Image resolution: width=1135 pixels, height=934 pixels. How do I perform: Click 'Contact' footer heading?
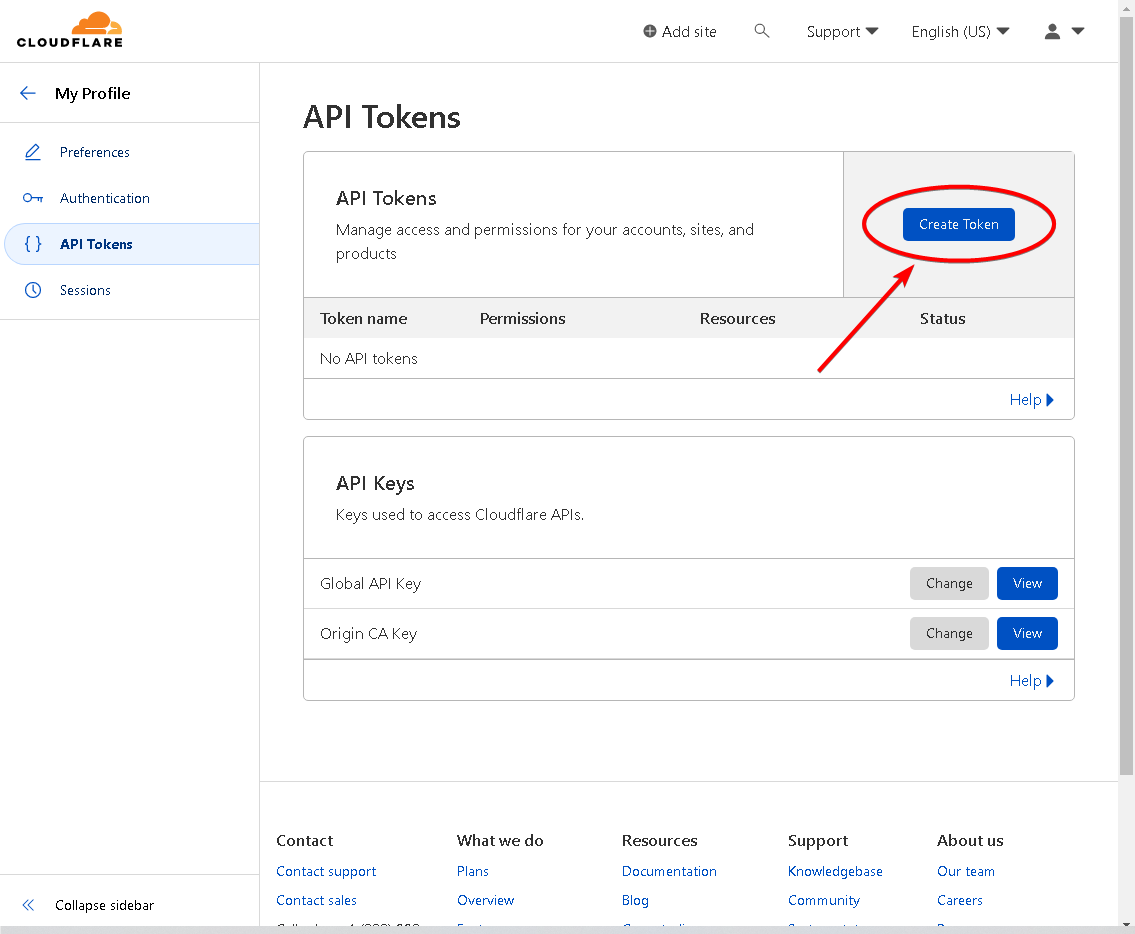305,841
